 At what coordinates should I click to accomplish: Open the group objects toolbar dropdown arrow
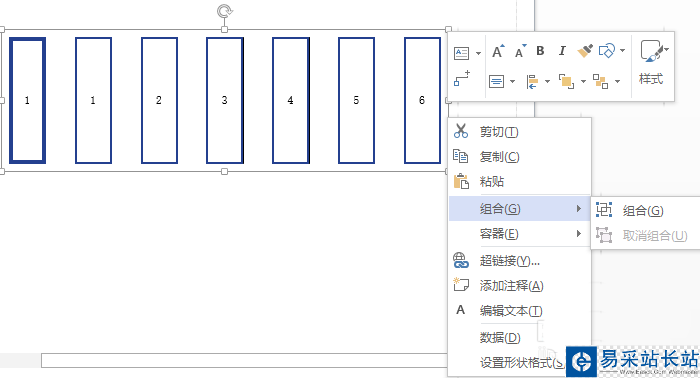coord(617,81)
